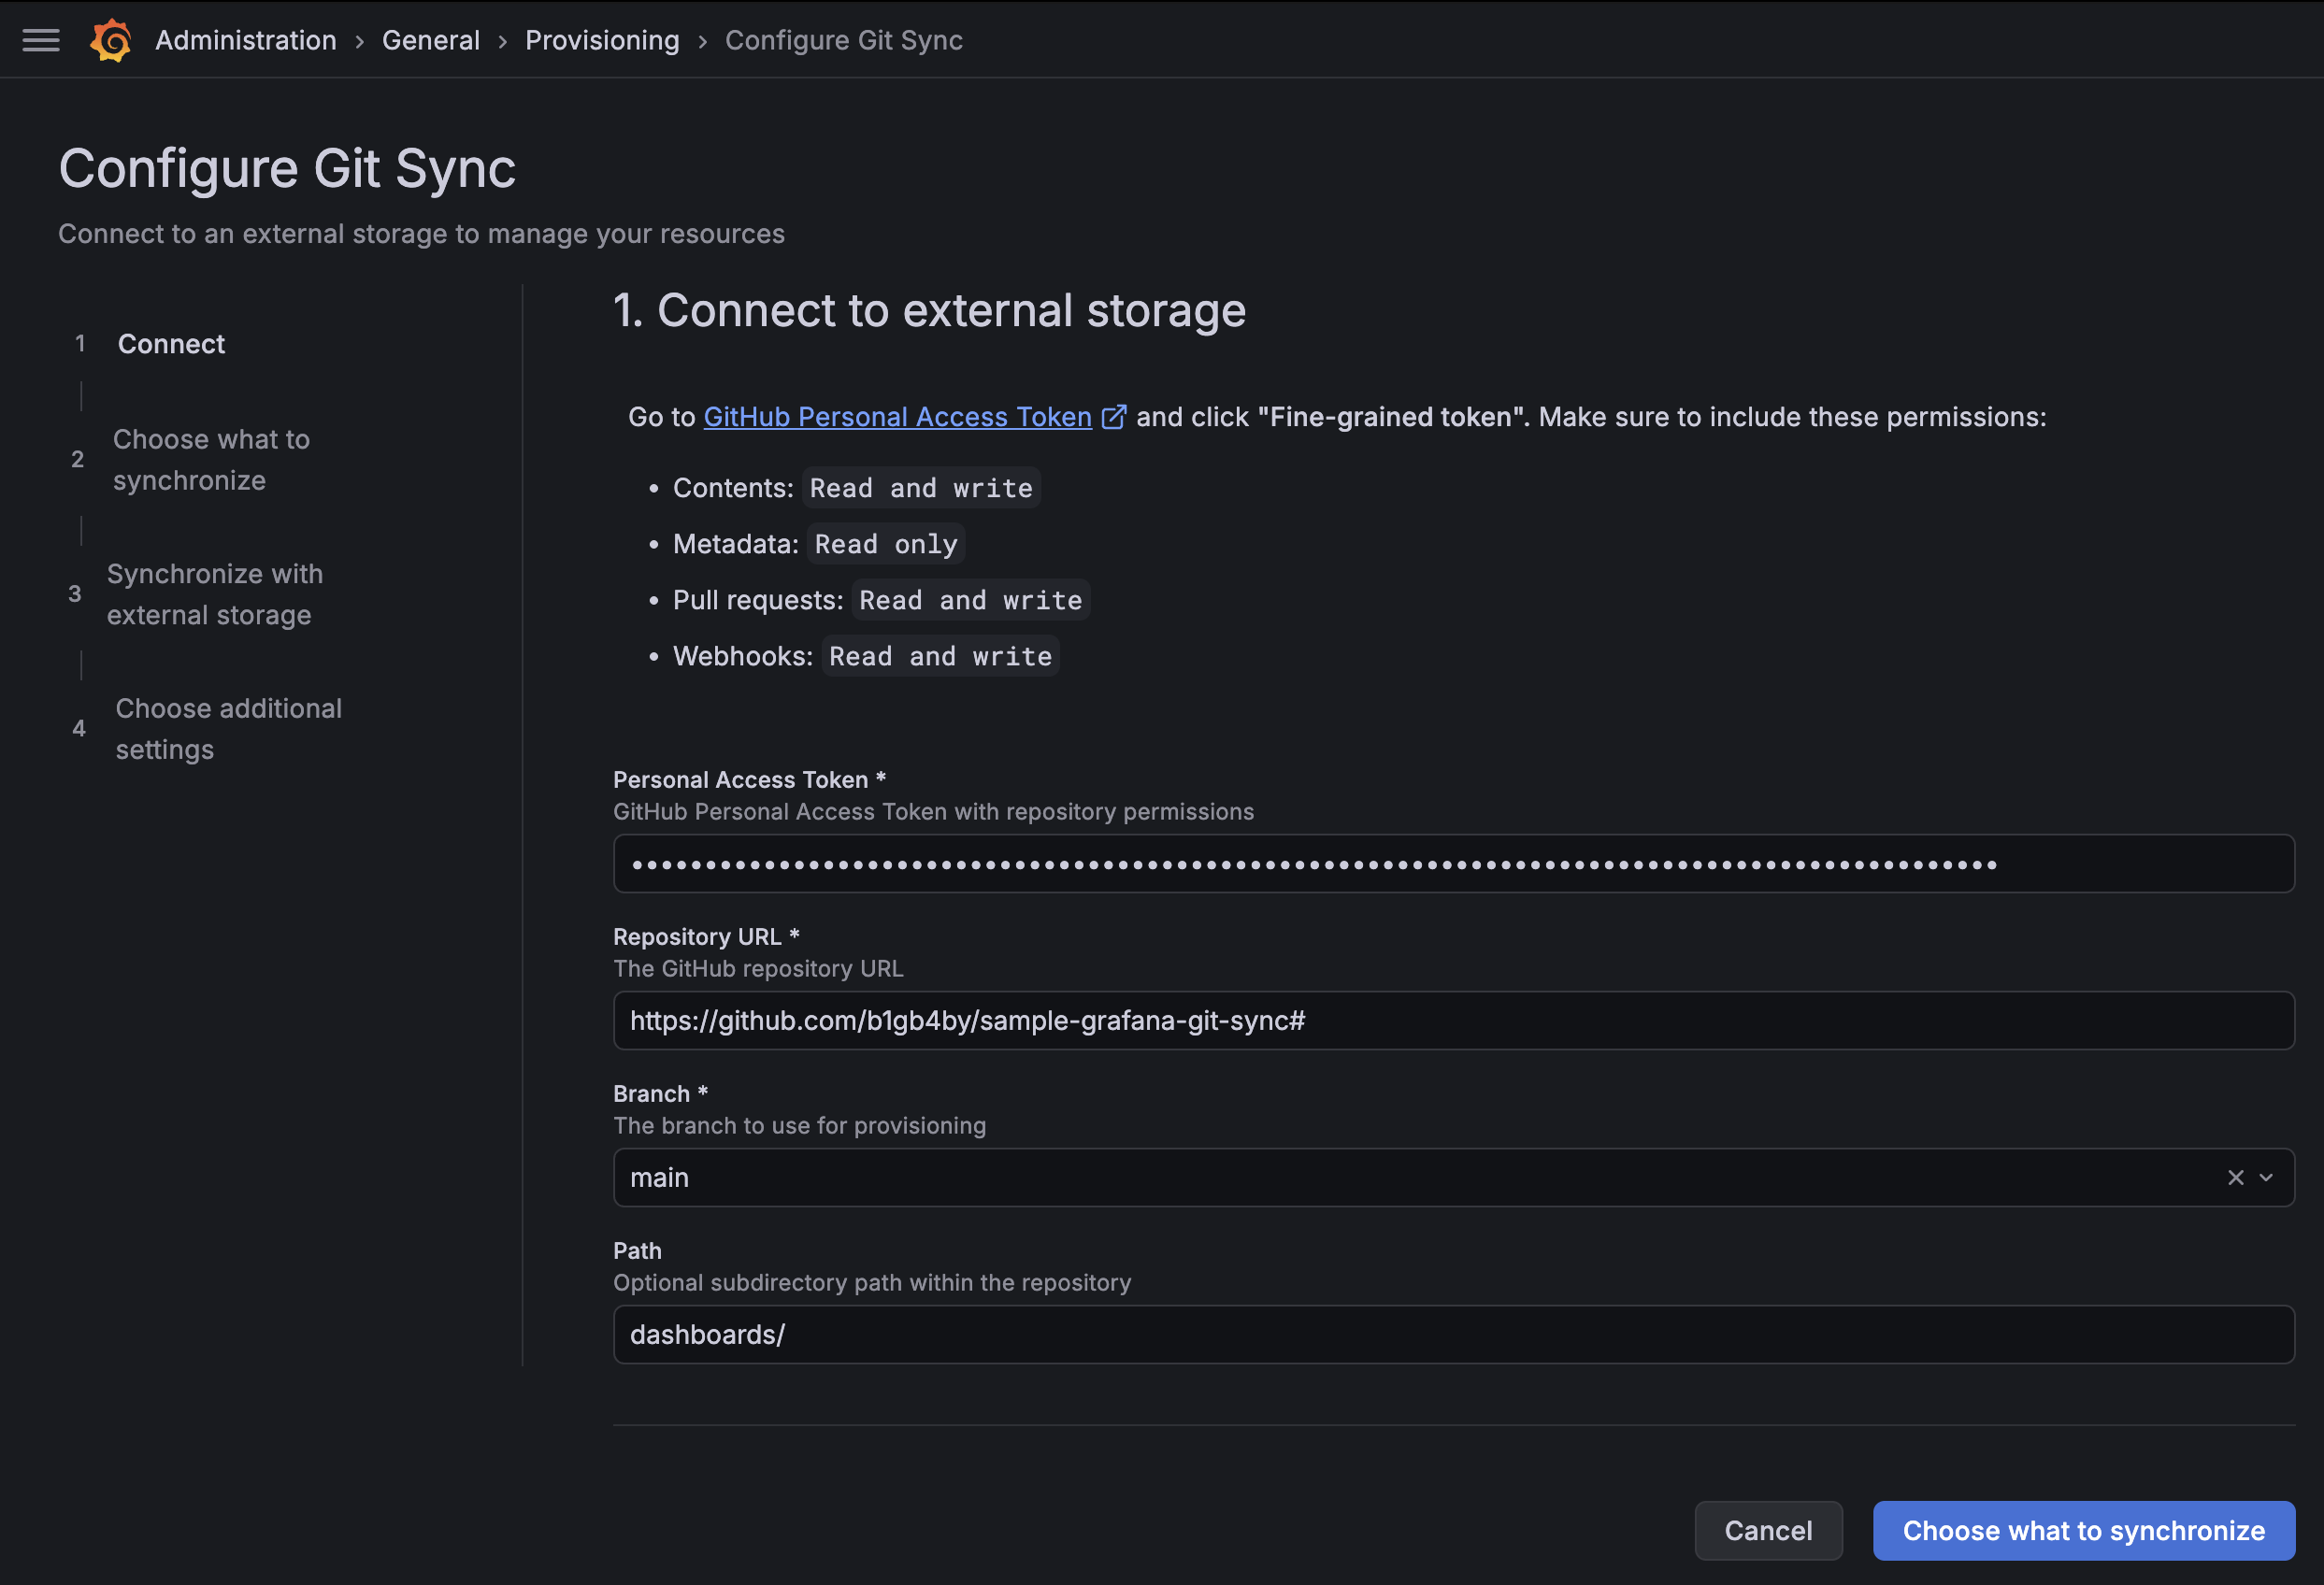
Task: Click the Configure Git Sync page title
Action: [287, 168]
